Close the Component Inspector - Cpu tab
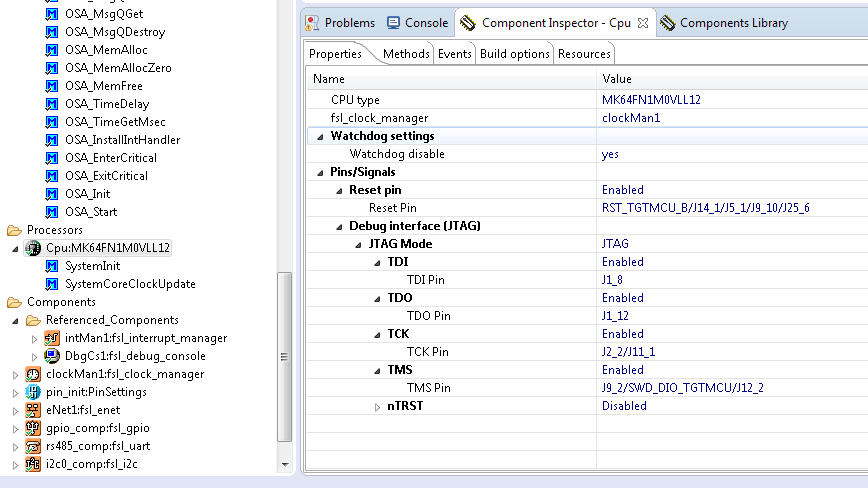868x488 pixels. pyautogui.click(x=642, y=23)
